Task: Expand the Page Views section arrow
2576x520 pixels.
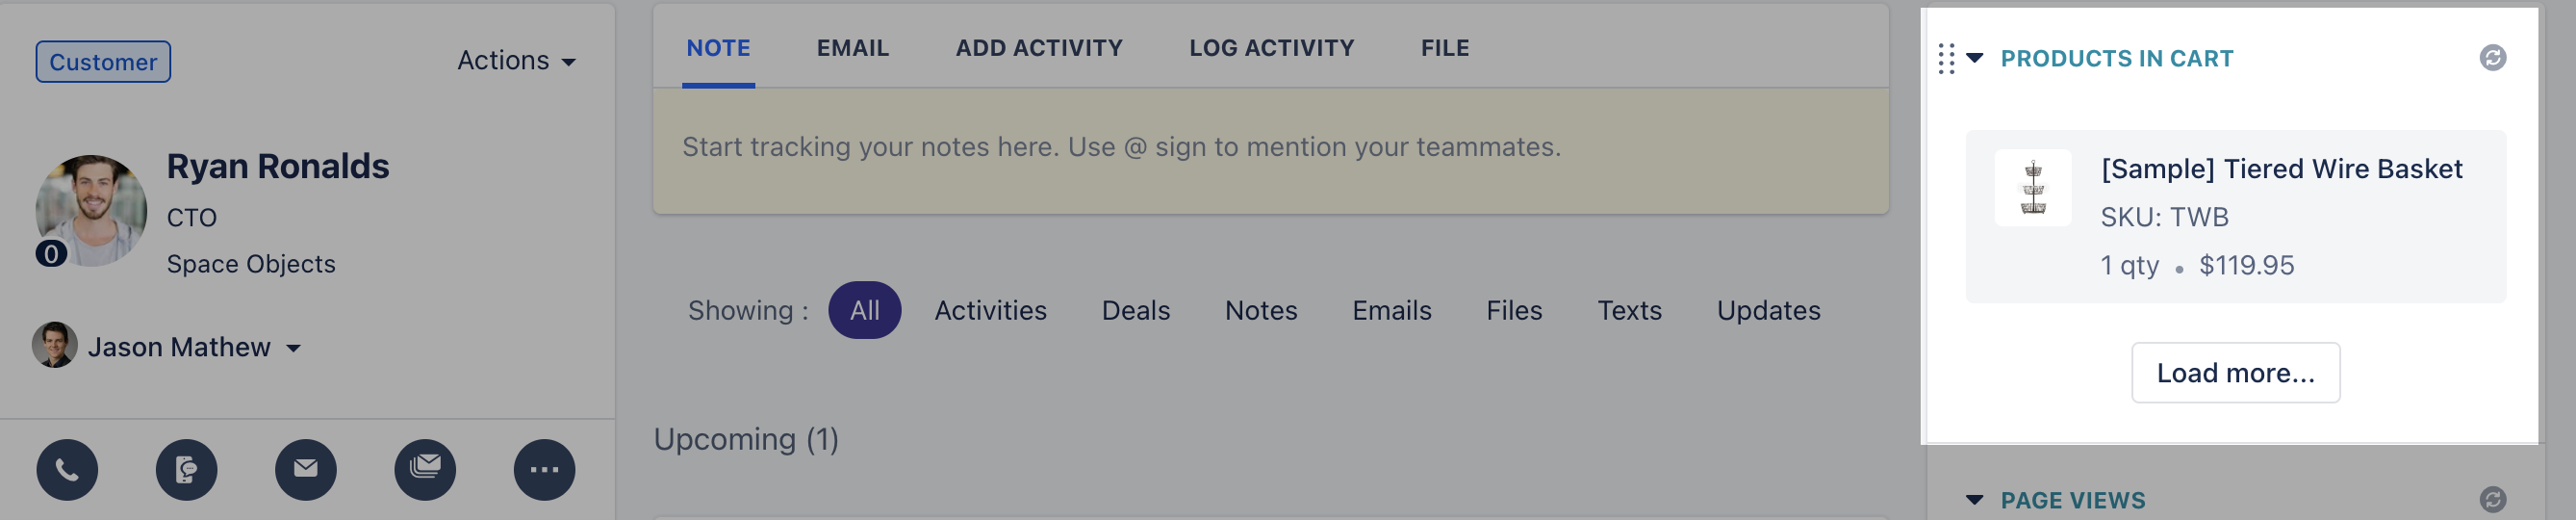Action: pos(1974,499)
